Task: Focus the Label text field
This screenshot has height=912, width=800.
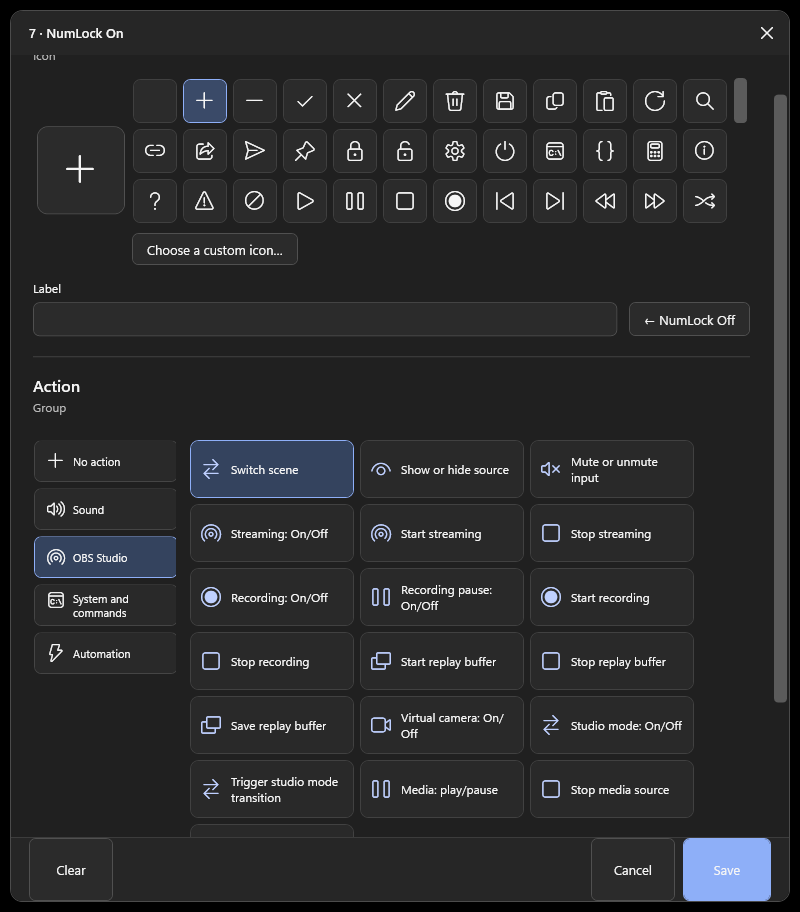Action: [x=325, y=319]
